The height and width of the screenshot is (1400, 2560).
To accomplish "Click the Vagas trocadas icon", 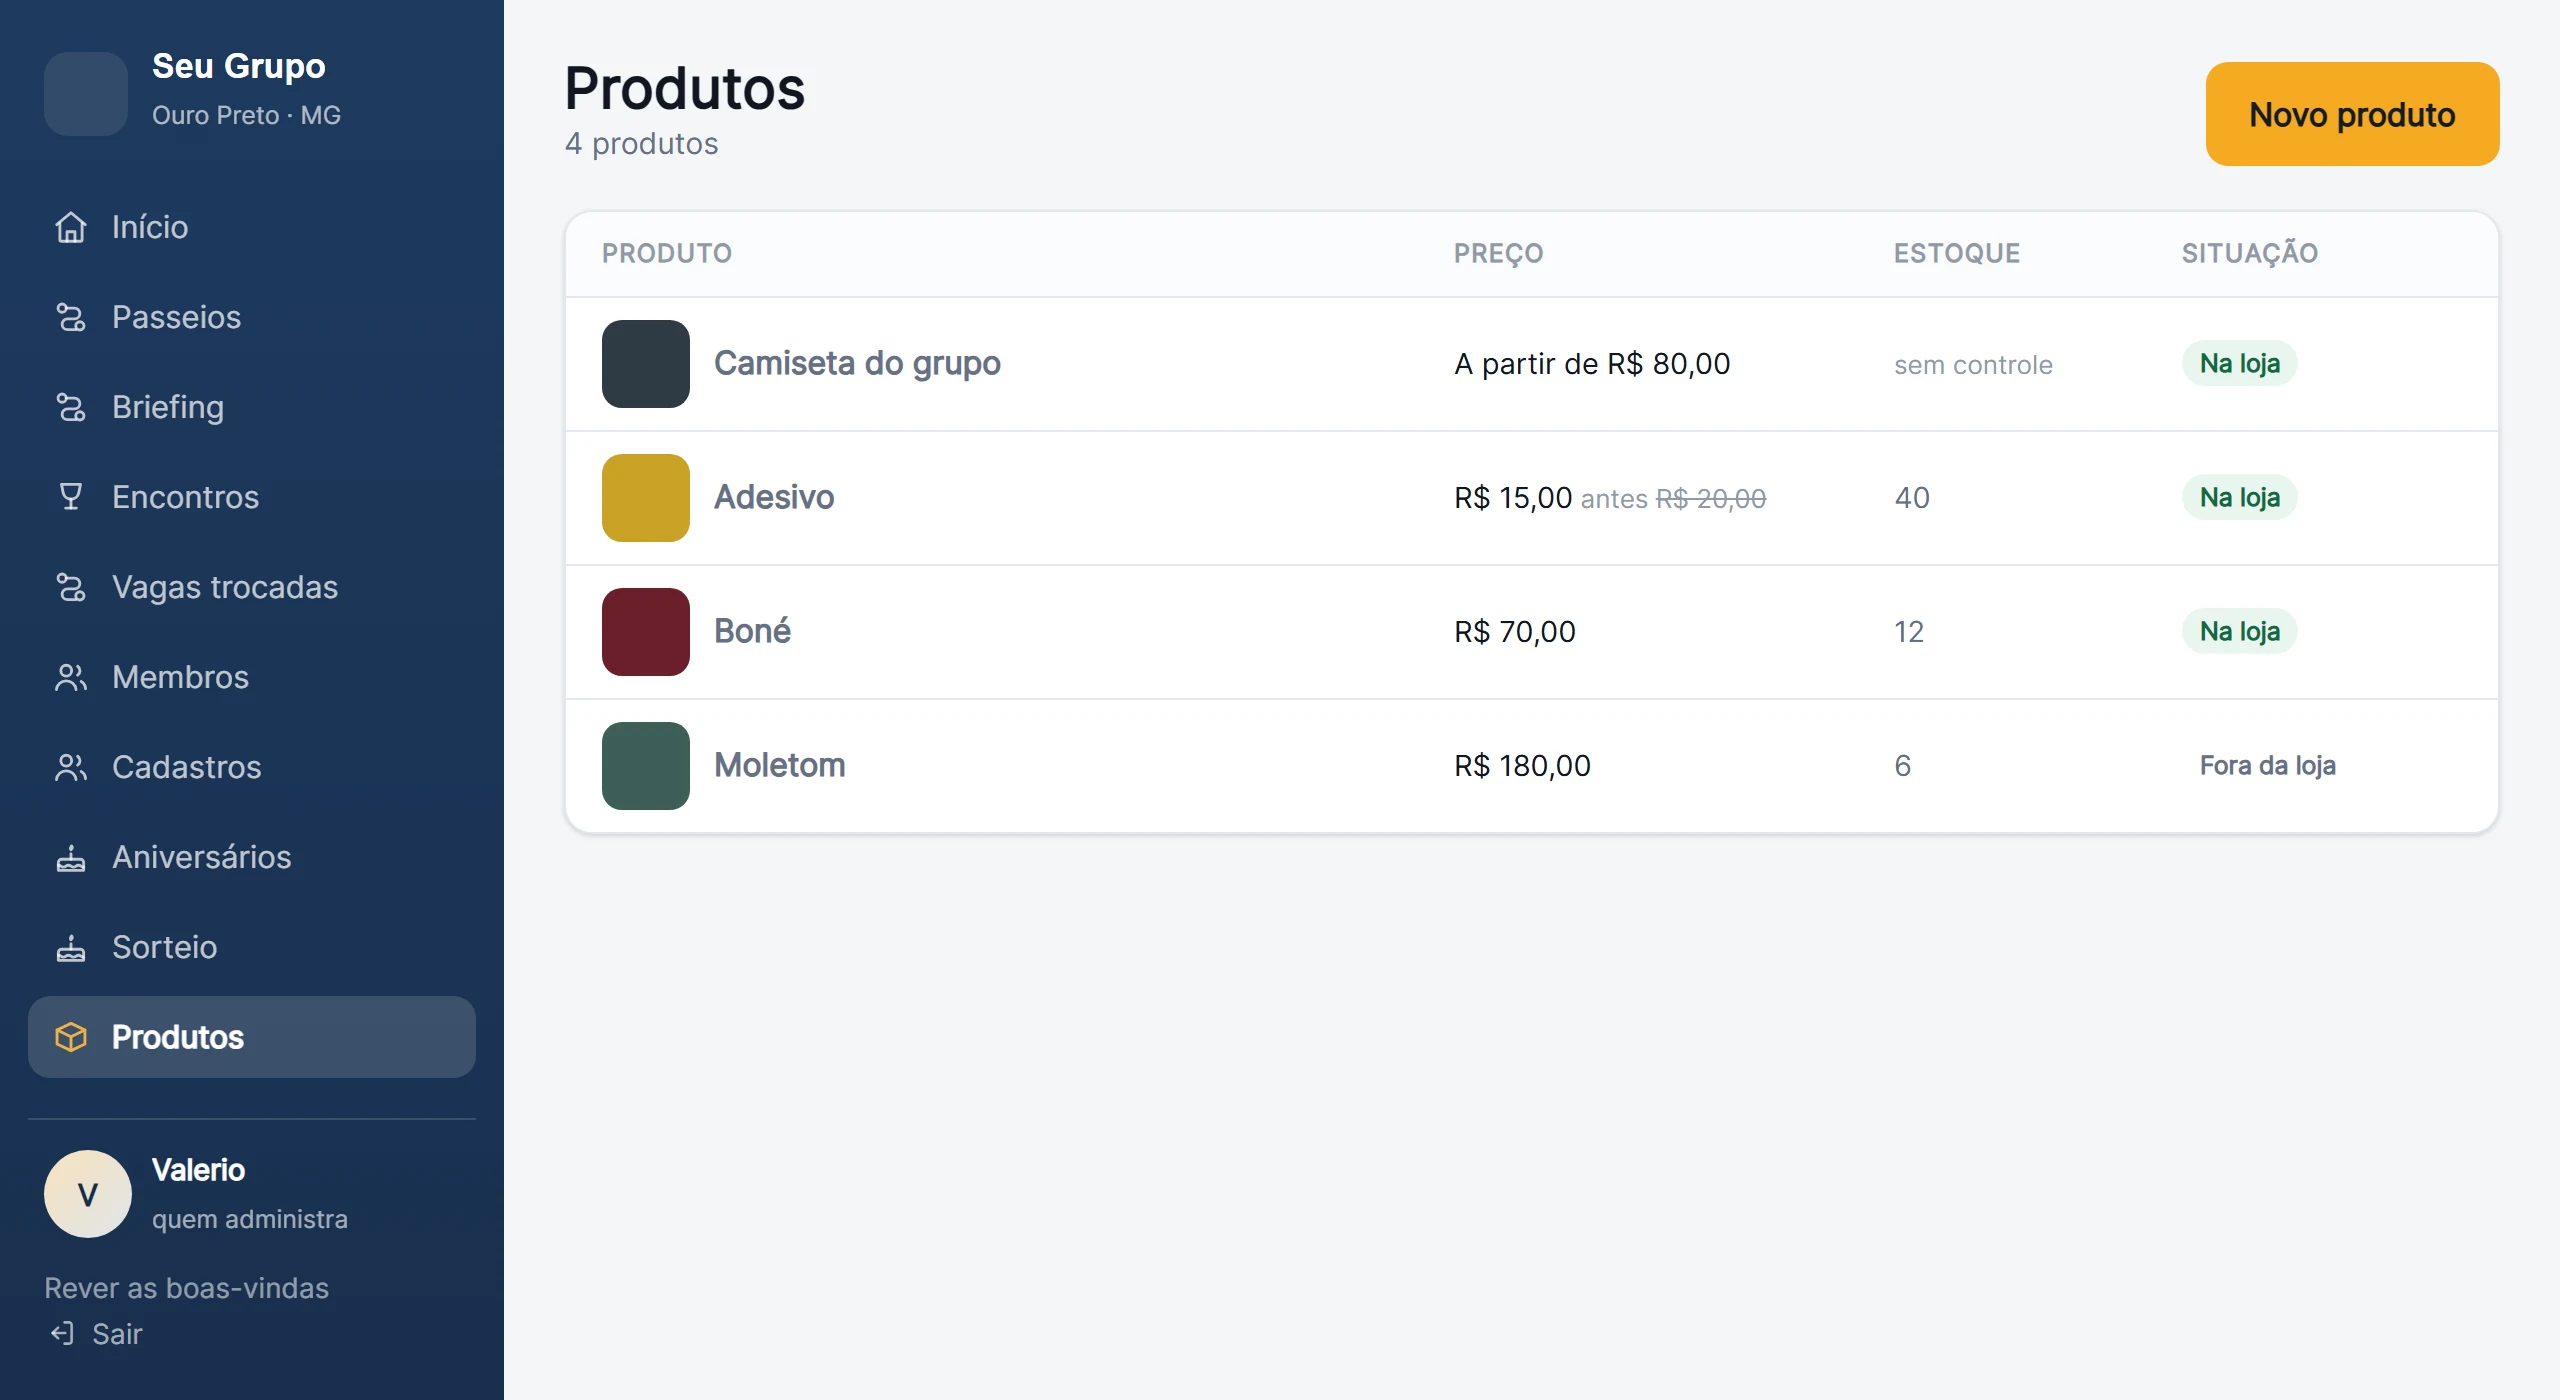I will pyautogui.click(x=71, y=587).
